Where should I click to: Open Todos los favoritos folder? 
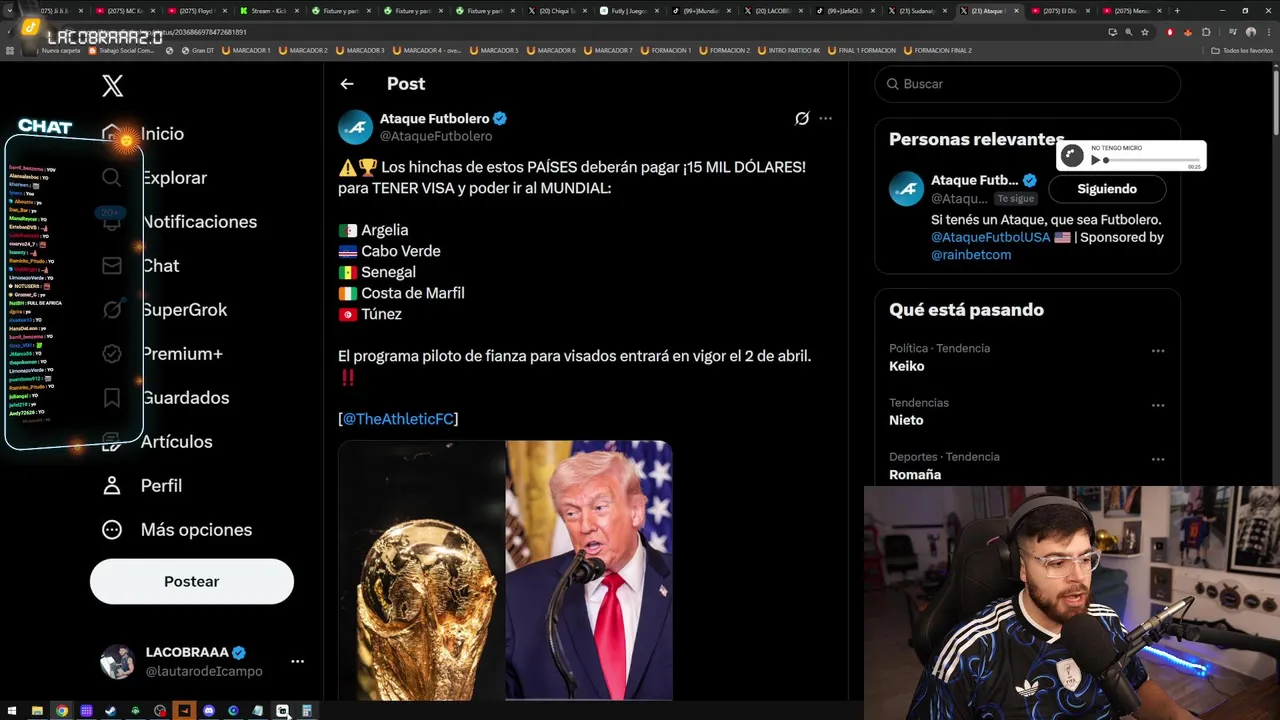1241,50
